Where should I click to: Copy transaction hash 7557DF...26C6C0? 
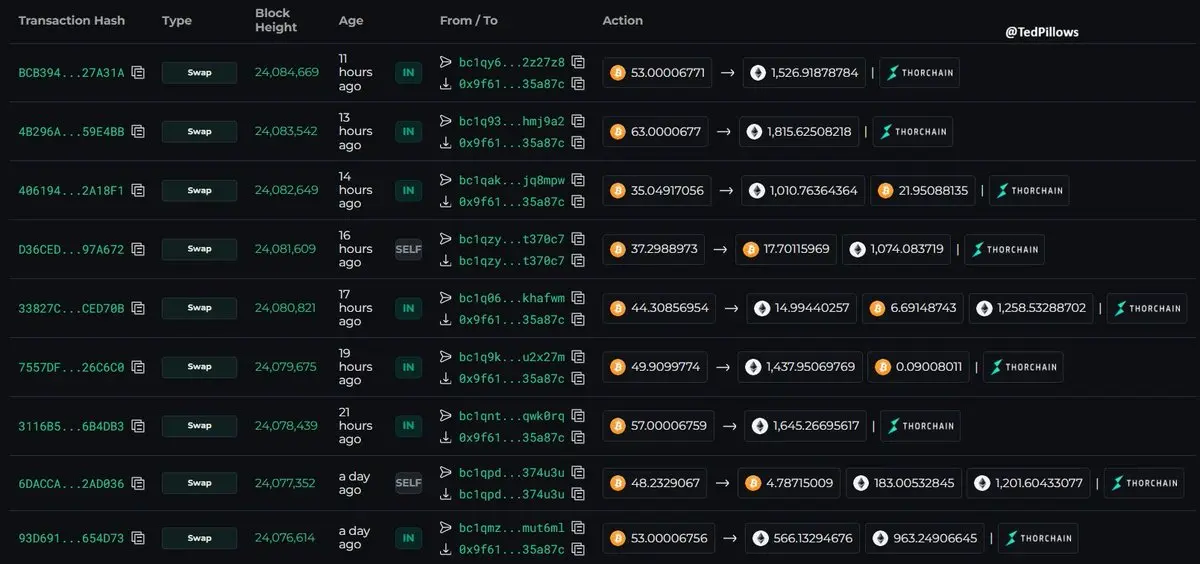click(138, 368)
